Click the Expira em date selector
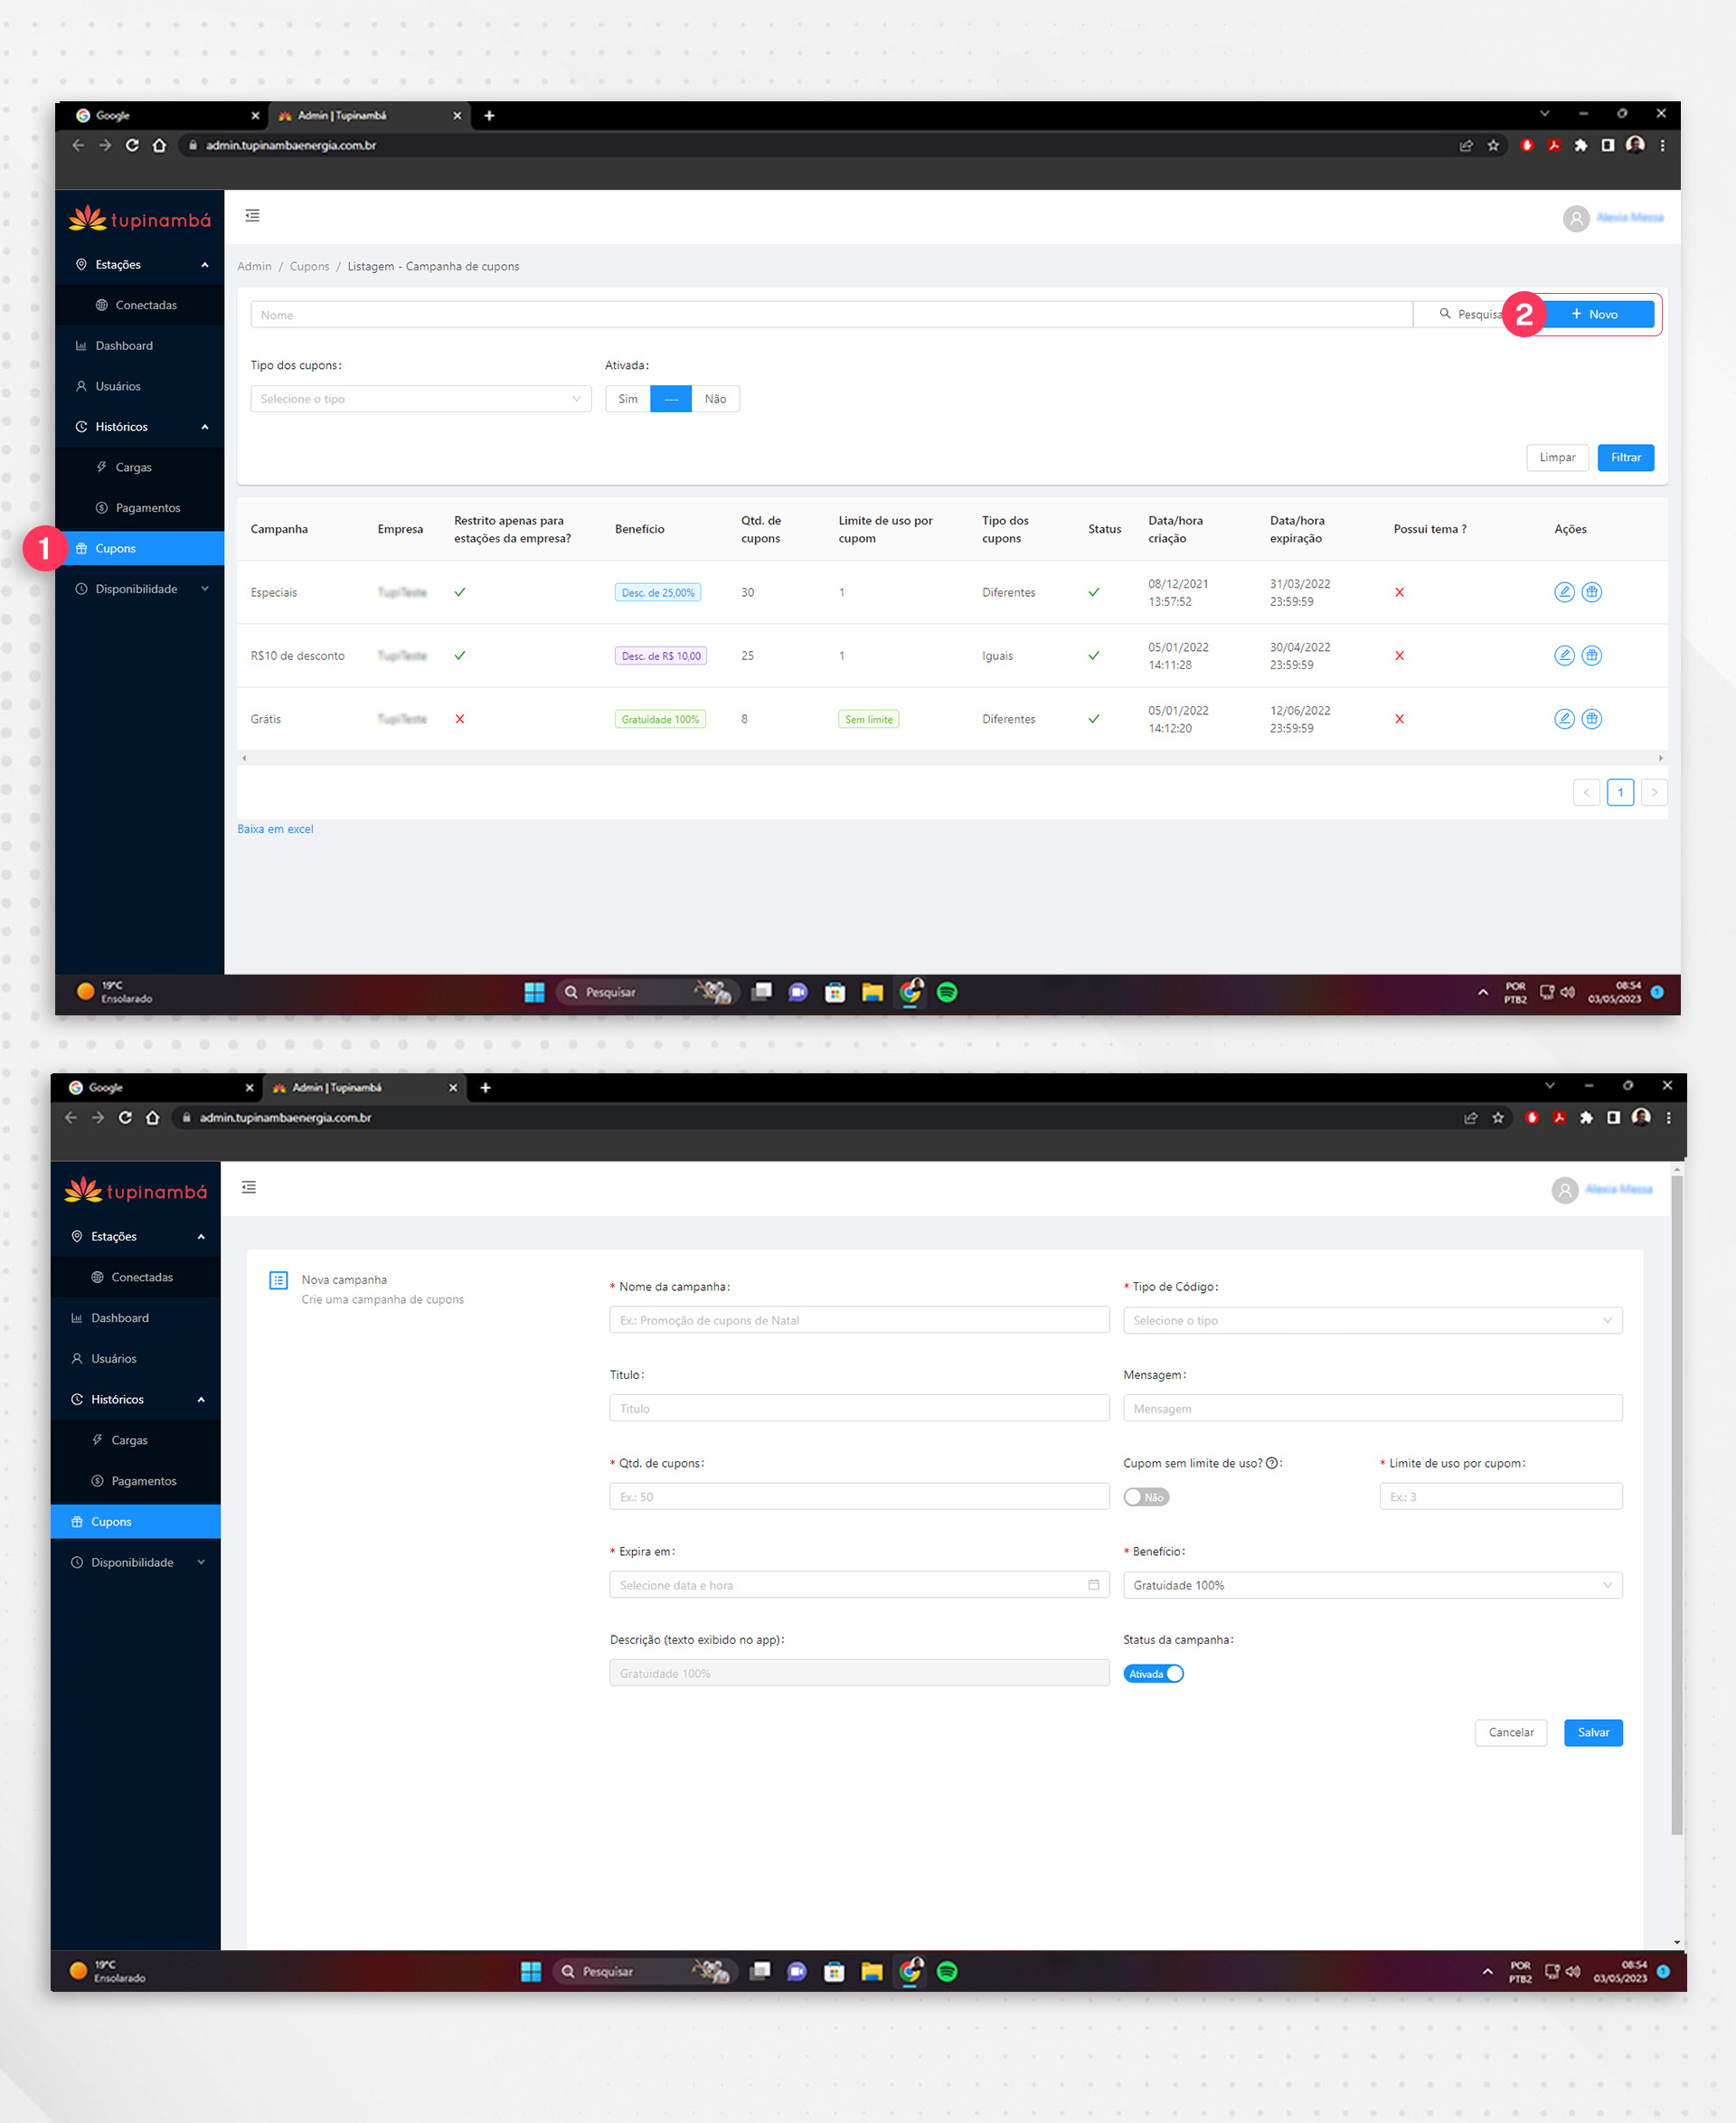1736x2123 pixels. click(x=856, y=1583)
